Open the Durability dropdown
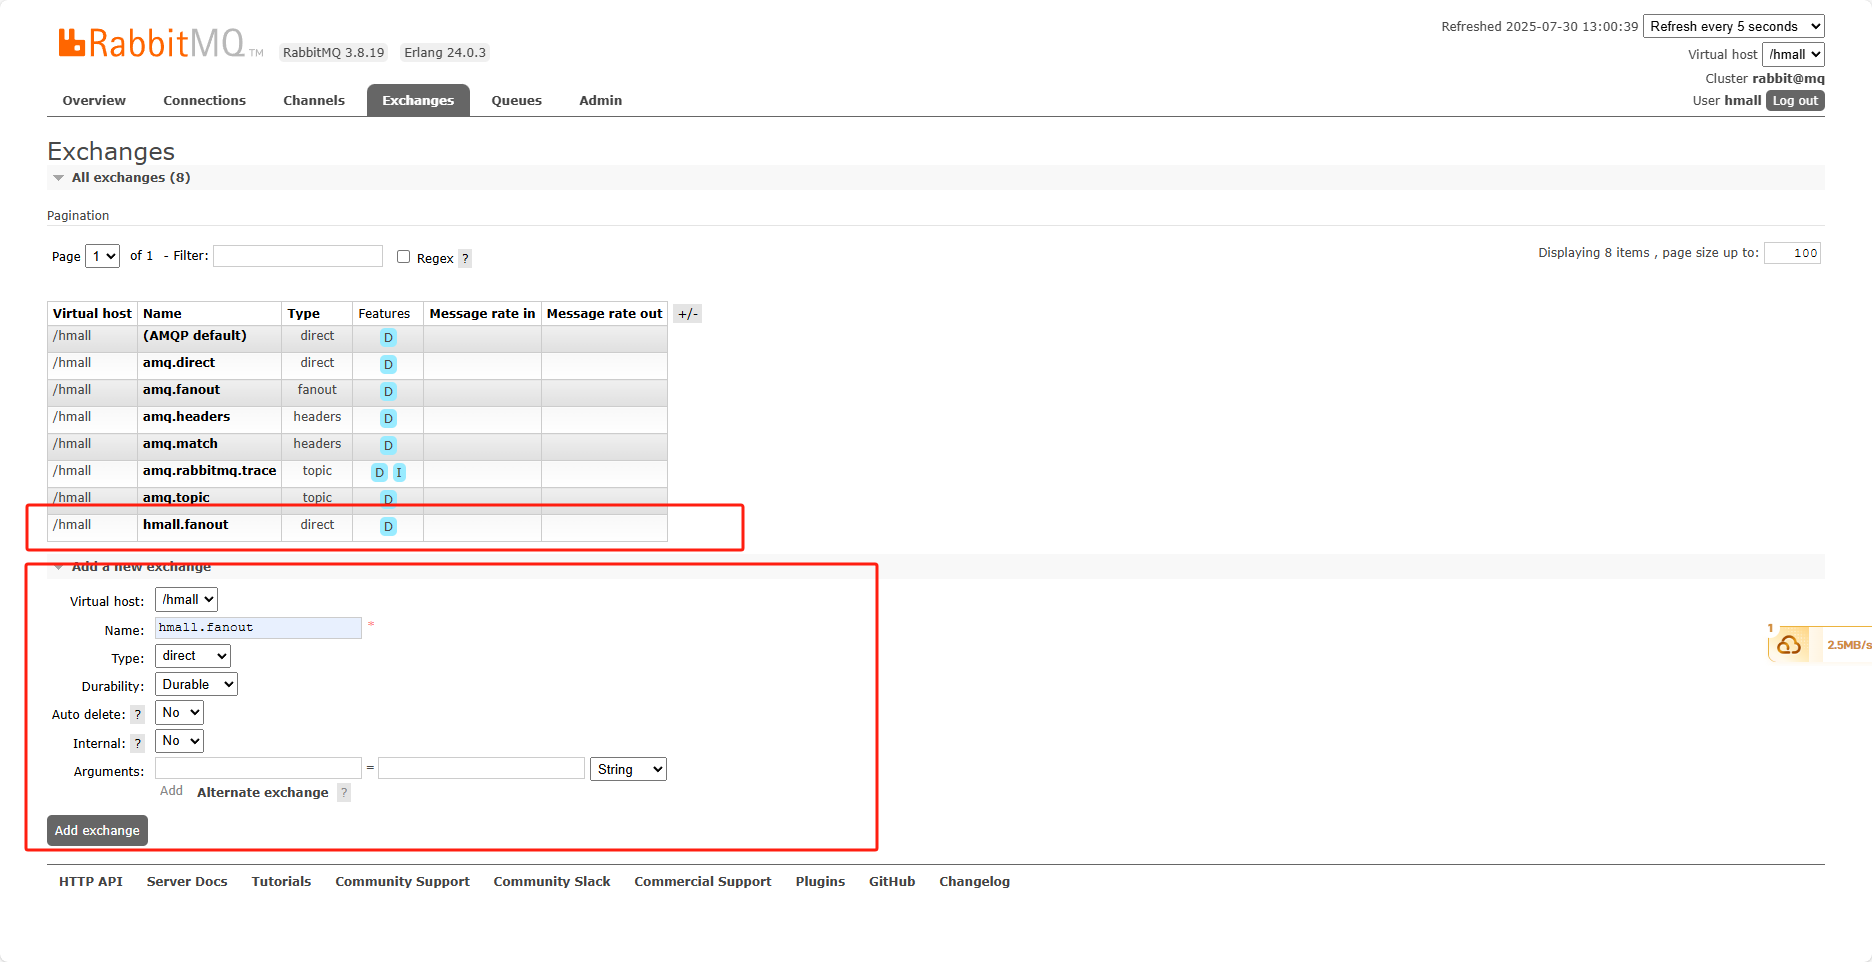 point(196,685)
